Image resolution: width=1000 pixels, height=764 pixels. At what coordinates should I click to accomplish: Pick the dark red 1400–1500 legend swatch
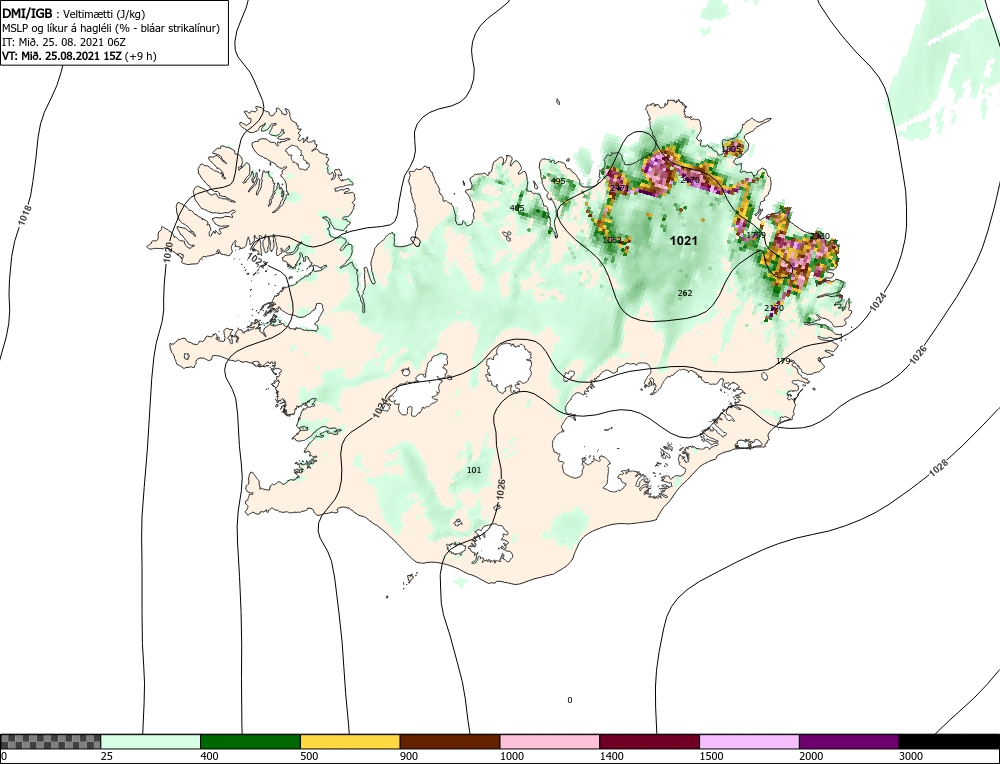649,741
